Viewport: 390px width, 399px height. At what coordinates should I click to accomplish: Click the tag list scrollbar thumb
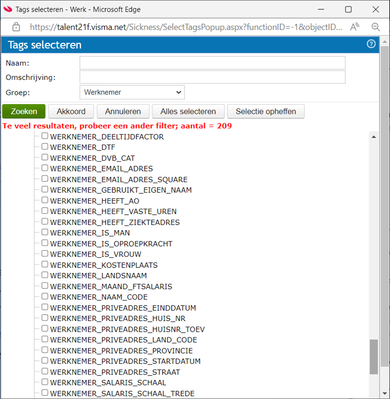(x=374, y=357)
